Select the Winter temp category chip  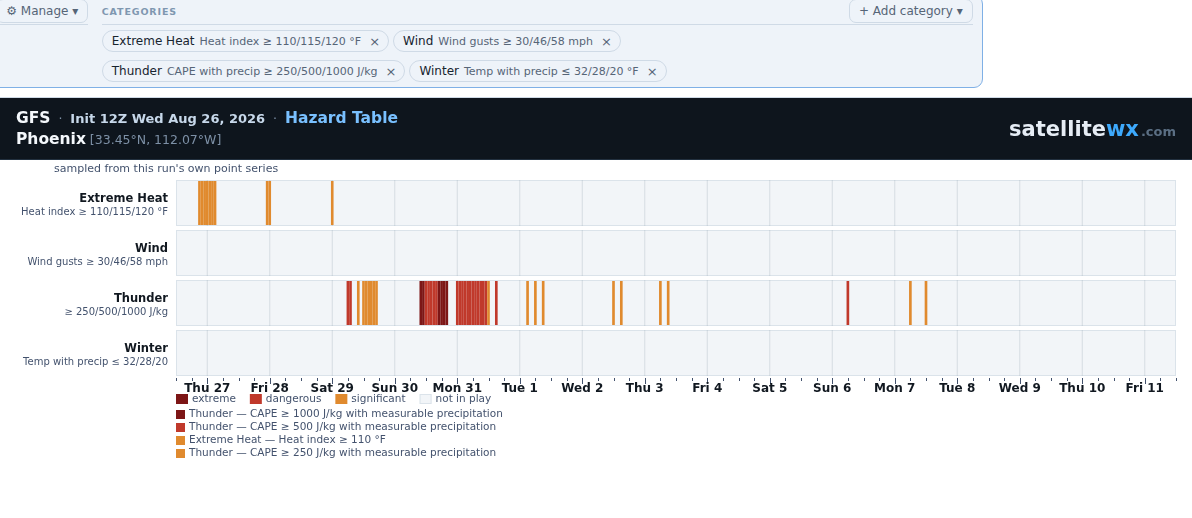(537, 71)
